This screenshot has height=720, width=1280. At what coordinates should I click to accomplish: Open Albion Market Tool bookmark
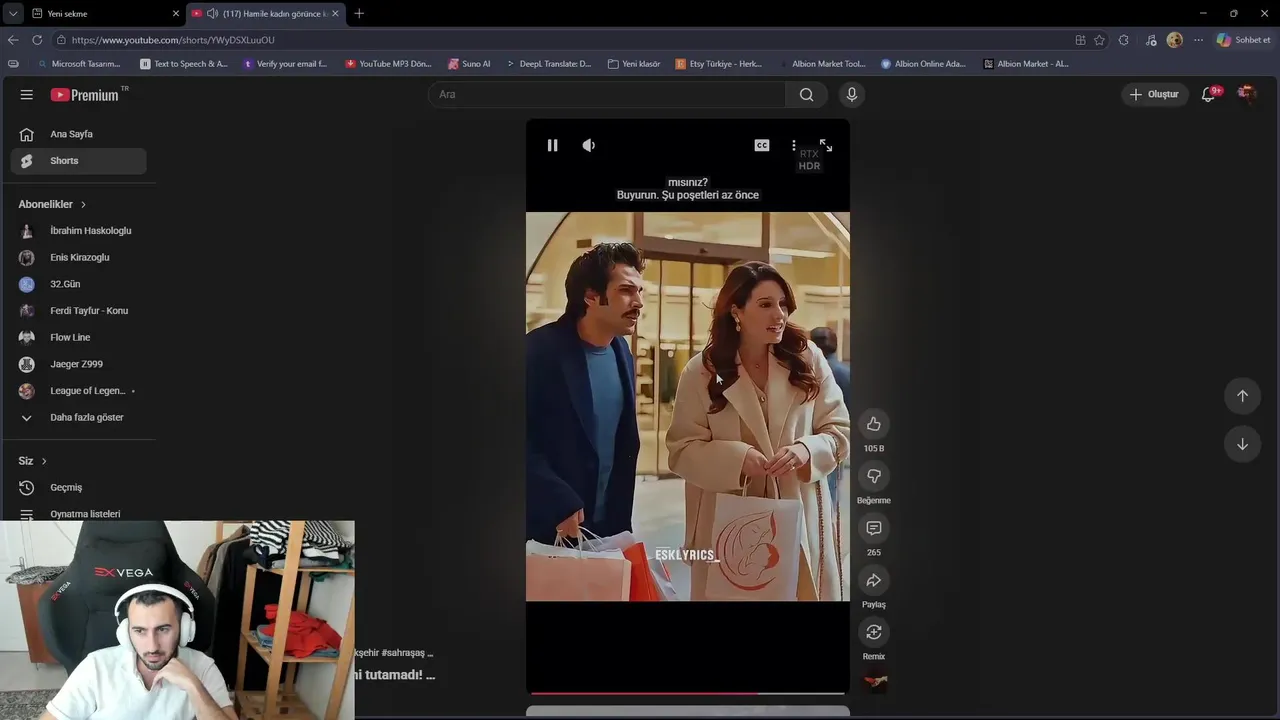822,64
